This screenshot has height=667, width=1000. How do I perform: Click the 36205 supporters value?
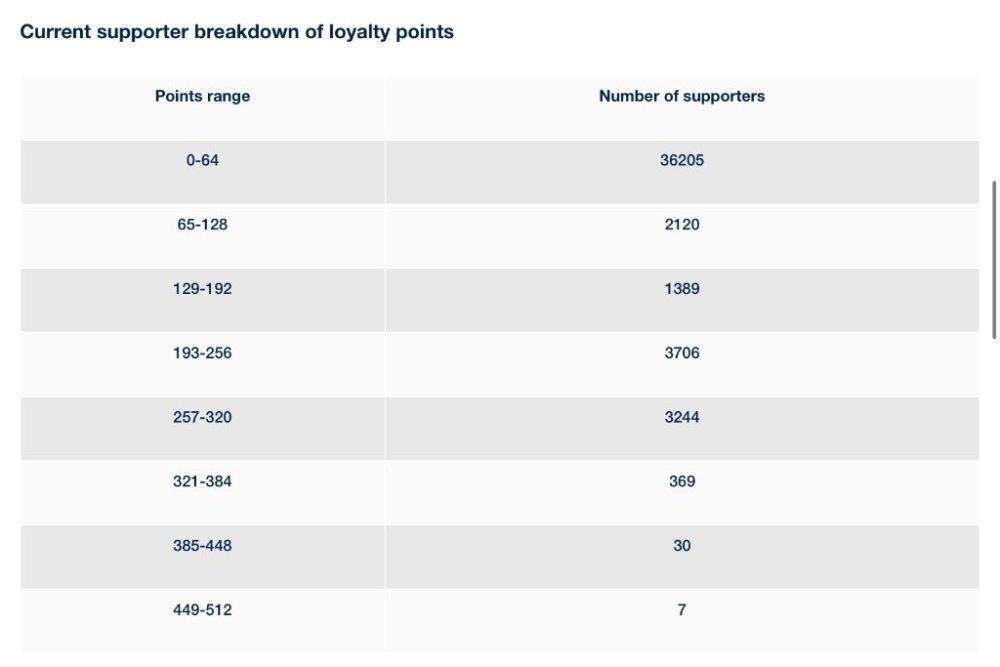(682, 160)
